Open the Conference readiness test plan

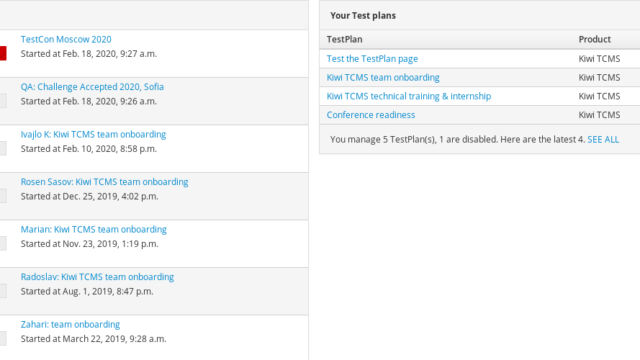[370, 115]
